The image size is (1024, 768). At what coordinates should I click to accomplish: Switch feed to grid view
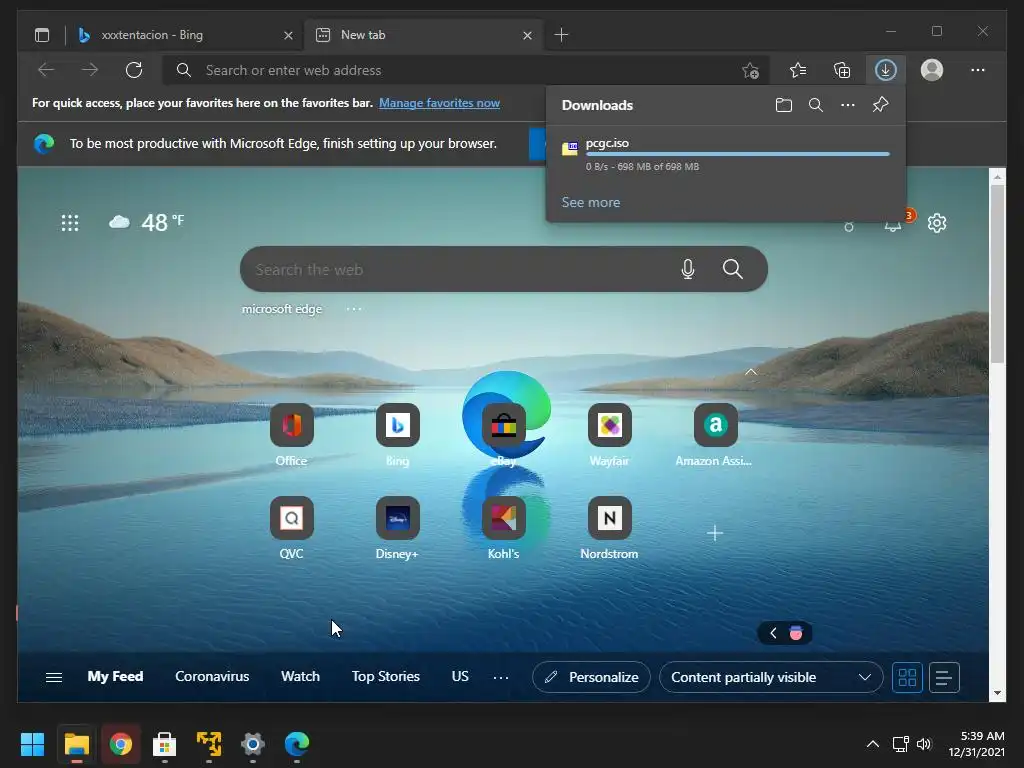click(907, 677)
